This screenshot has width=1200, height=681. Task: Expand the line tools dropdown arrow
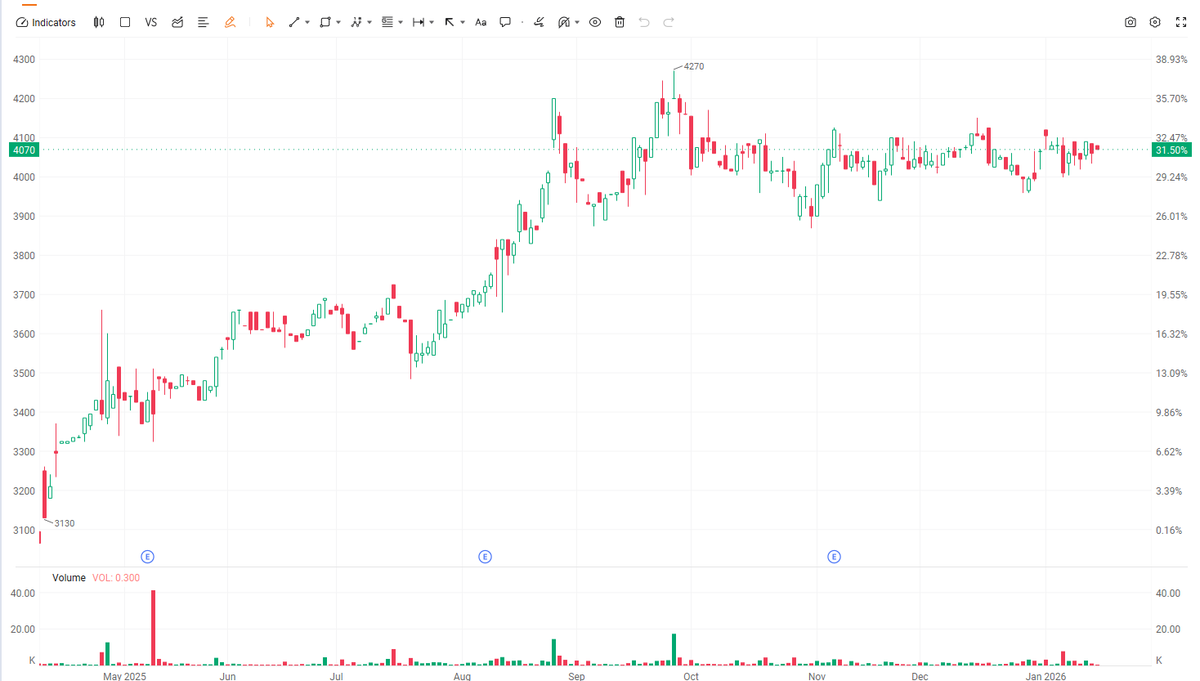pyautogui.click(x=307, y=22)
